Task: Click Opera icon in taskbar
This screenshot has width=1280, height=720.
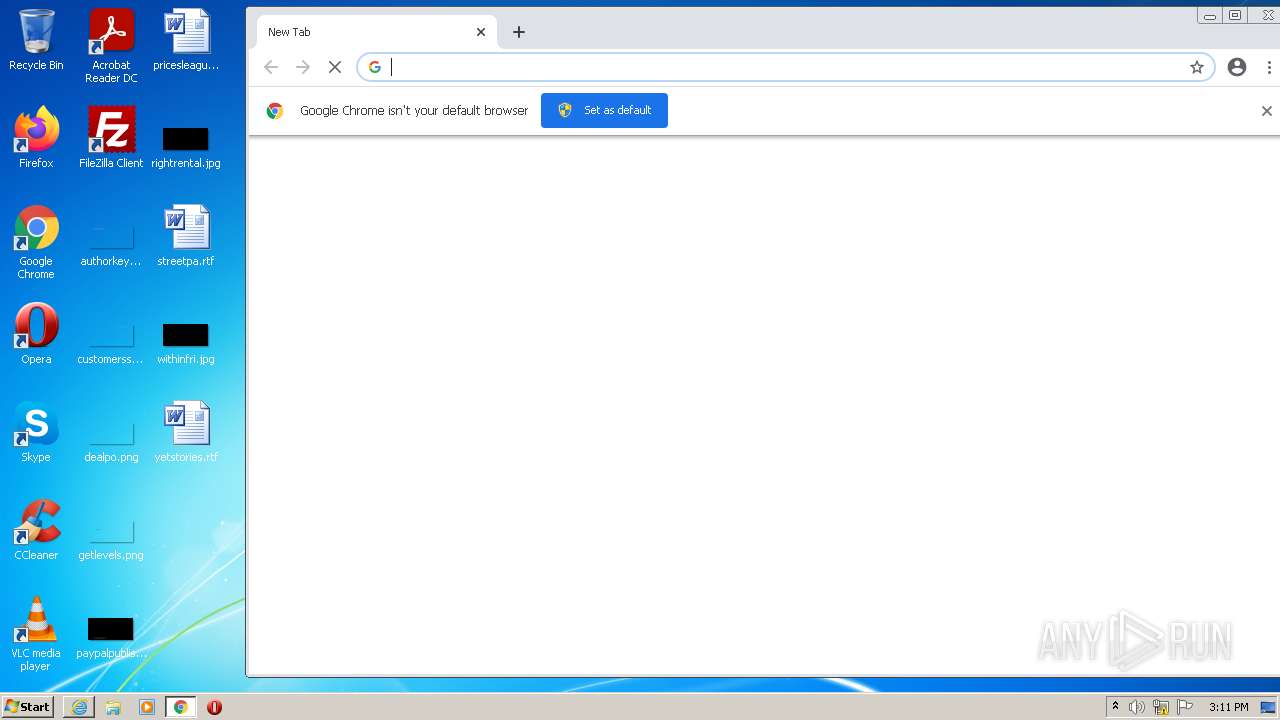Action: (x=214, y=707)
